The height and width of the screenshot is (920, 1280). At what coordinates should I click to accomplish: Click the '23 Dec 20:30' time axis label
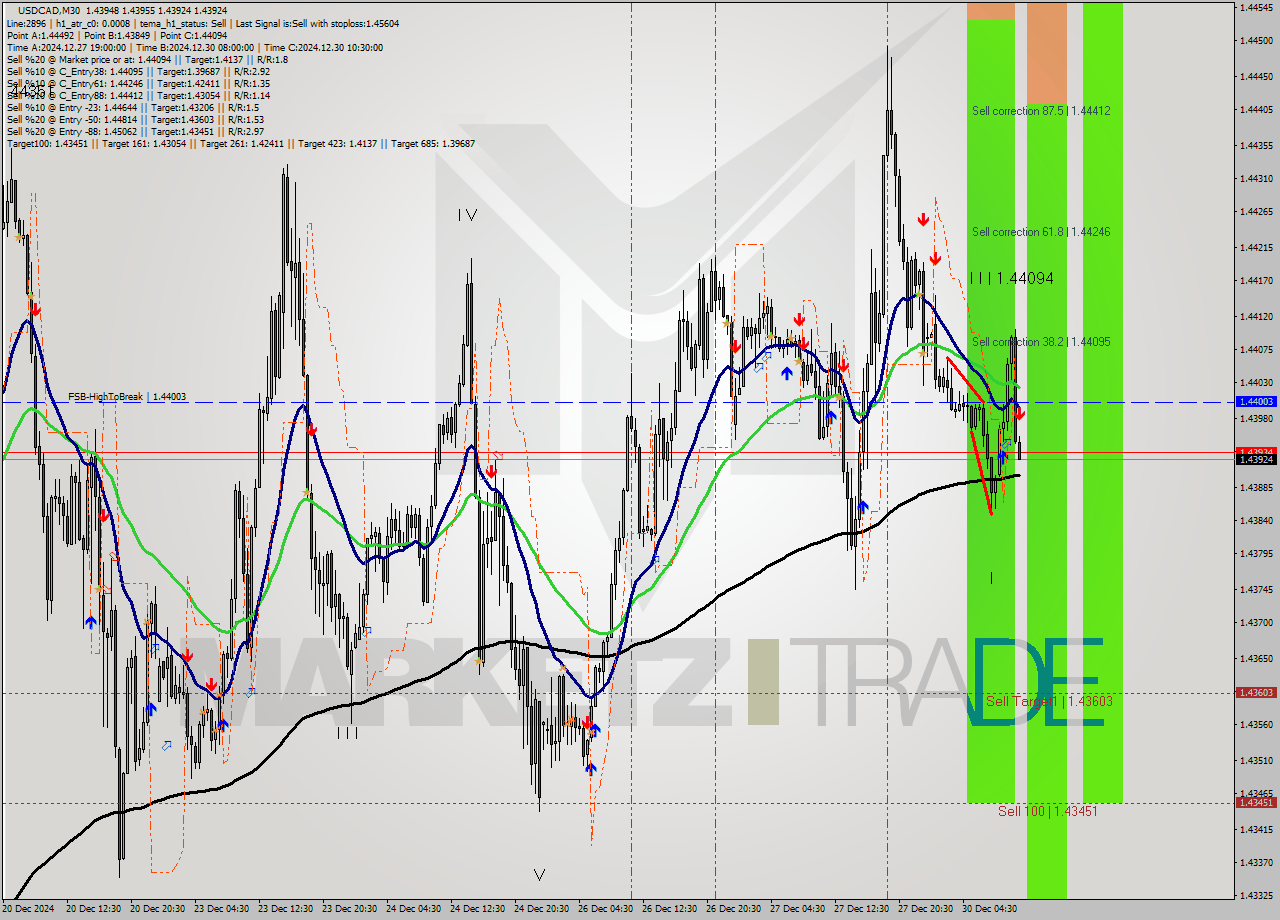click(x=349, y=908)
